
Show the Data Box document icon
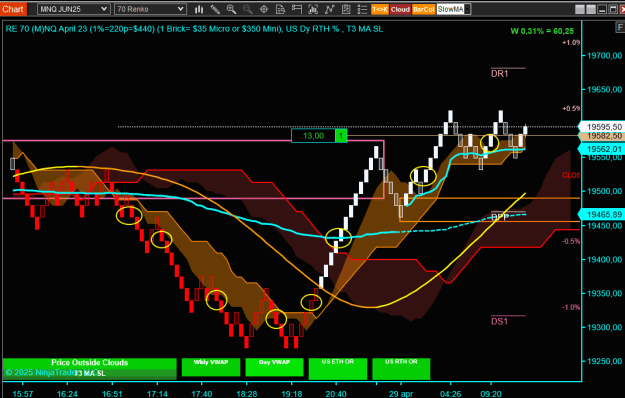click(x=280, y=9)
